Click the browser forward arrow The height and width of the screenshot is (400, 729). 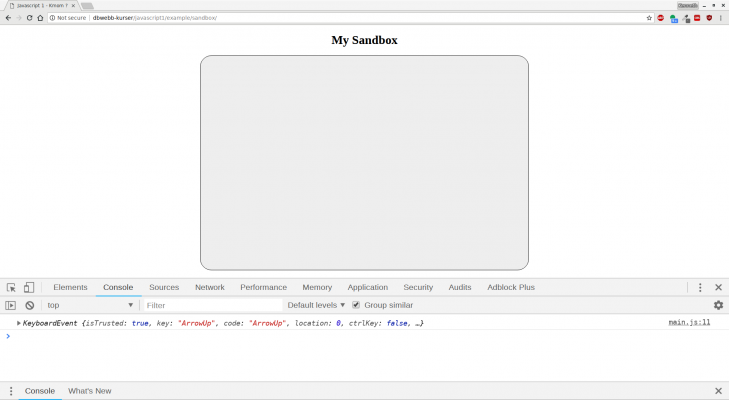pos(19,18)
